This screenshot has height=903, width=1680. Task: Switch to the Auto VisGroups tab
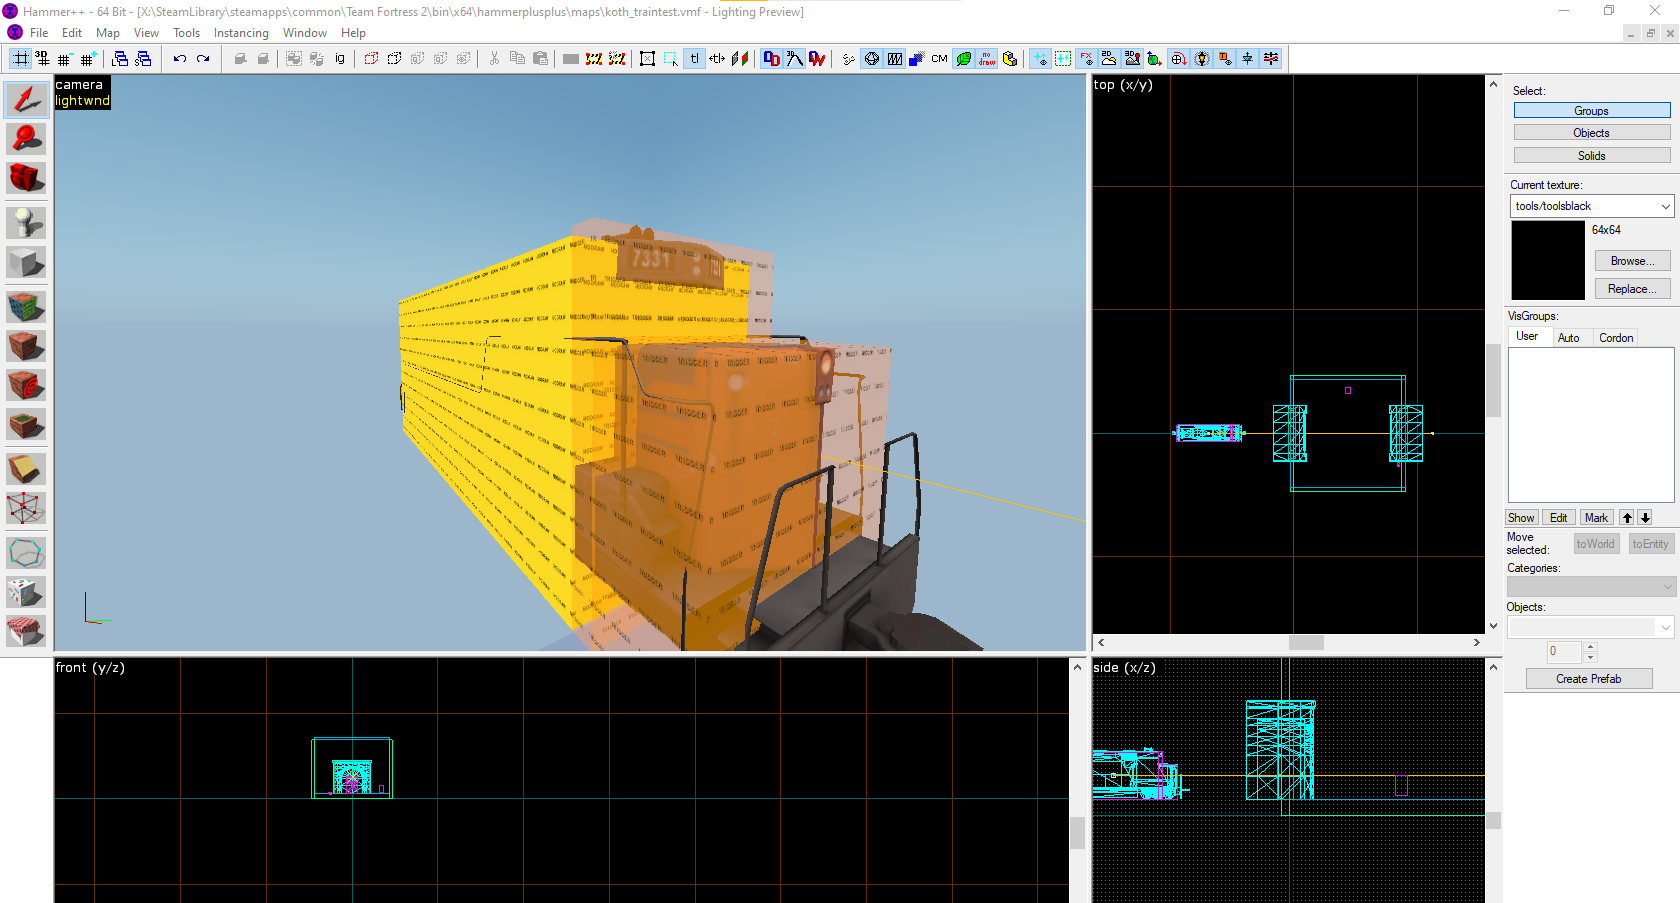[x=1568, y=338]
